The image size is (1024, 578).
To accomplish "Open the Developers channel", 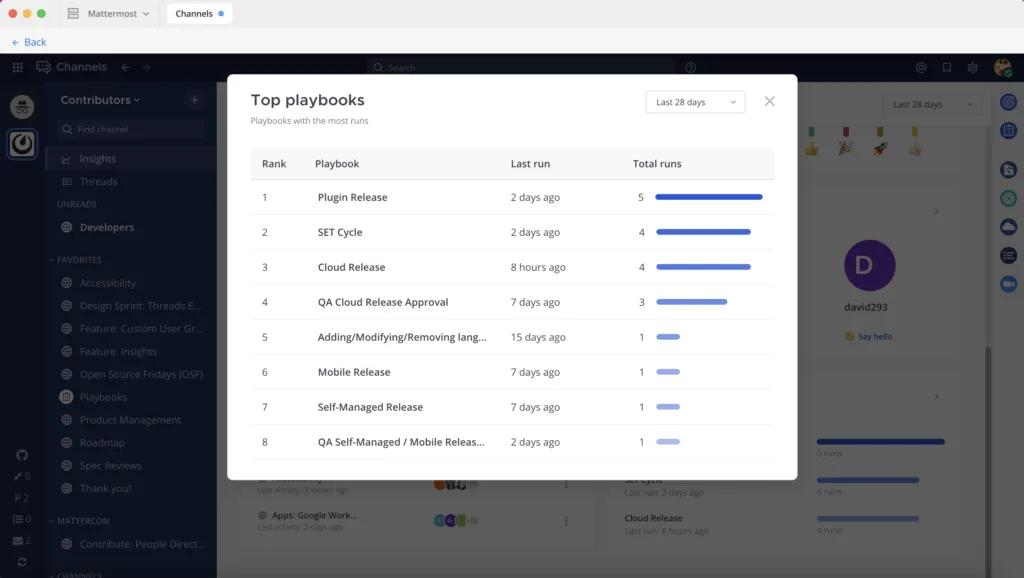I will (x=131, y=227).
